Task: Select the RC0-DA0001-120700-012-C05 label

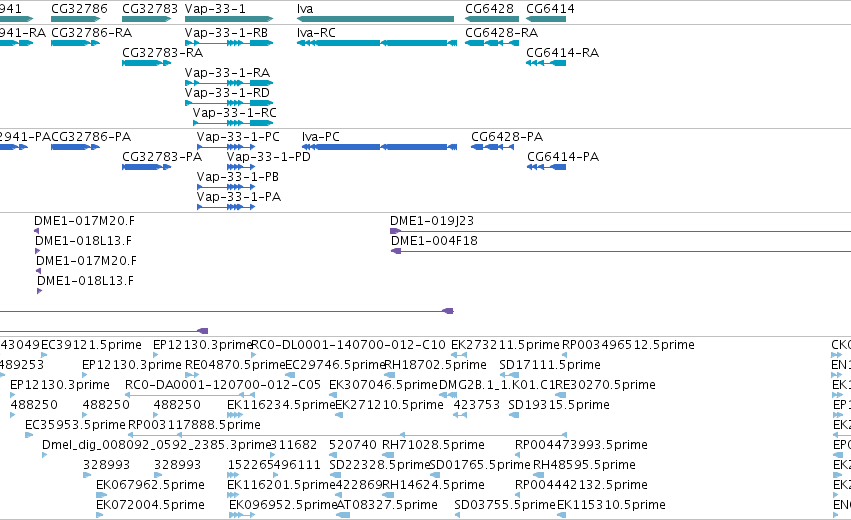Action: tap(223, 385)
